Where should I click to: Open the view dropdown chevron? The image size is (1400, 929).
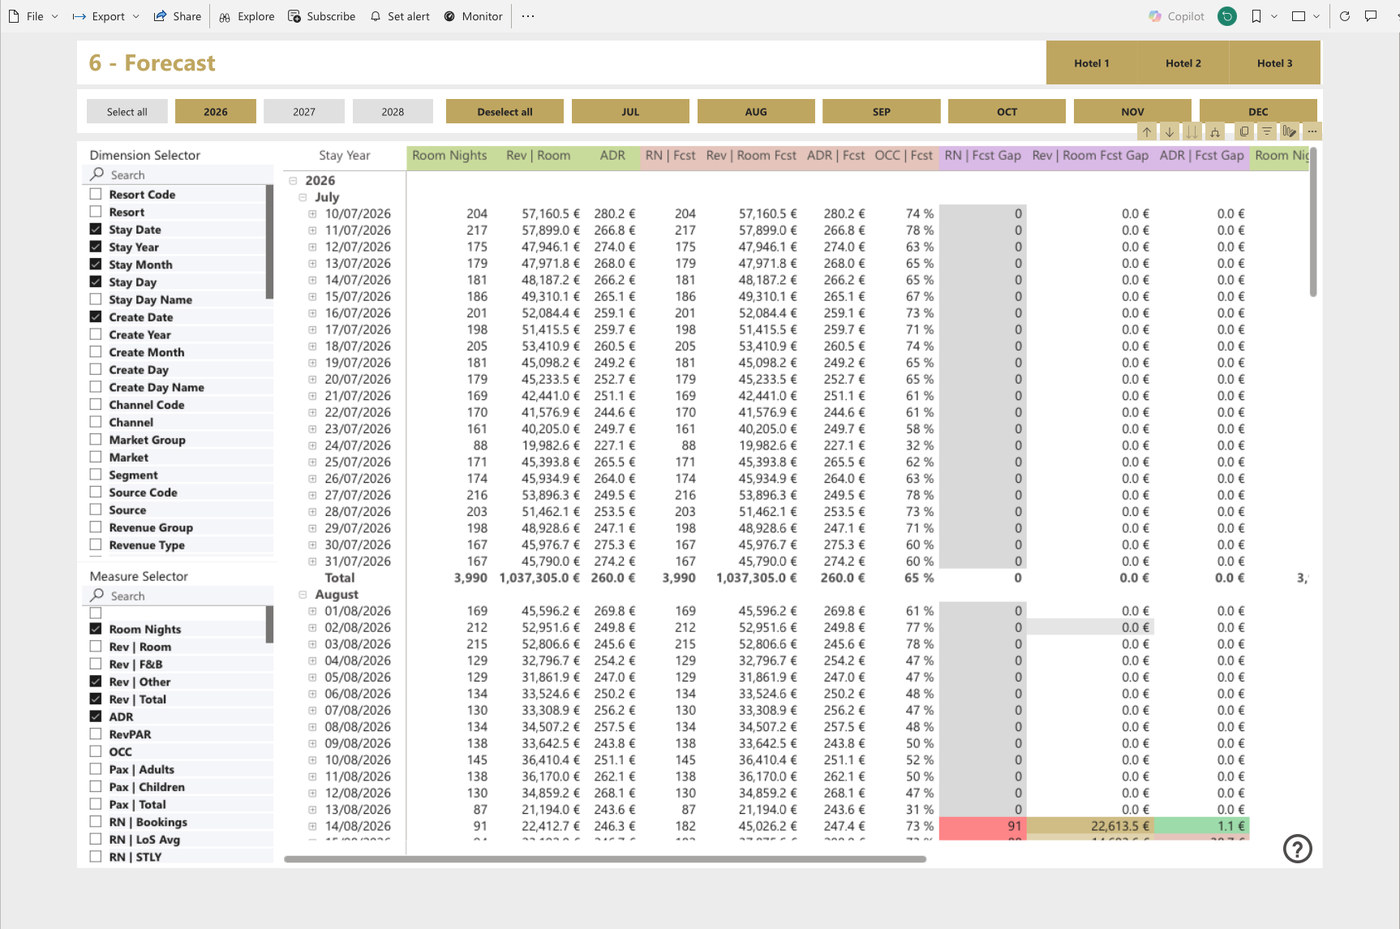(1316, 16)
